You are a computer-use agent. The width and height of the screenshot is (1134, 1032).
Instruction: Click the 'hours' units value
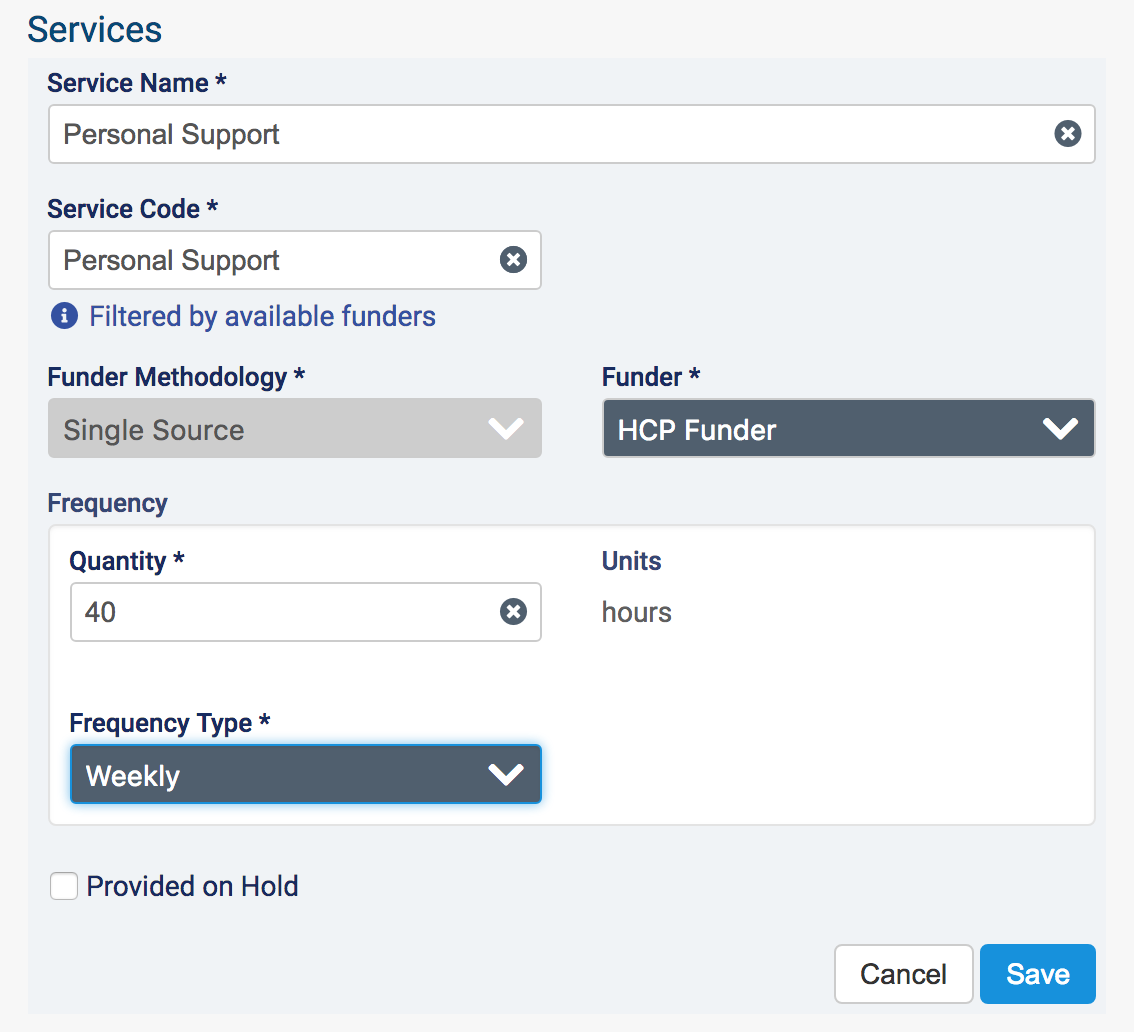636,612
